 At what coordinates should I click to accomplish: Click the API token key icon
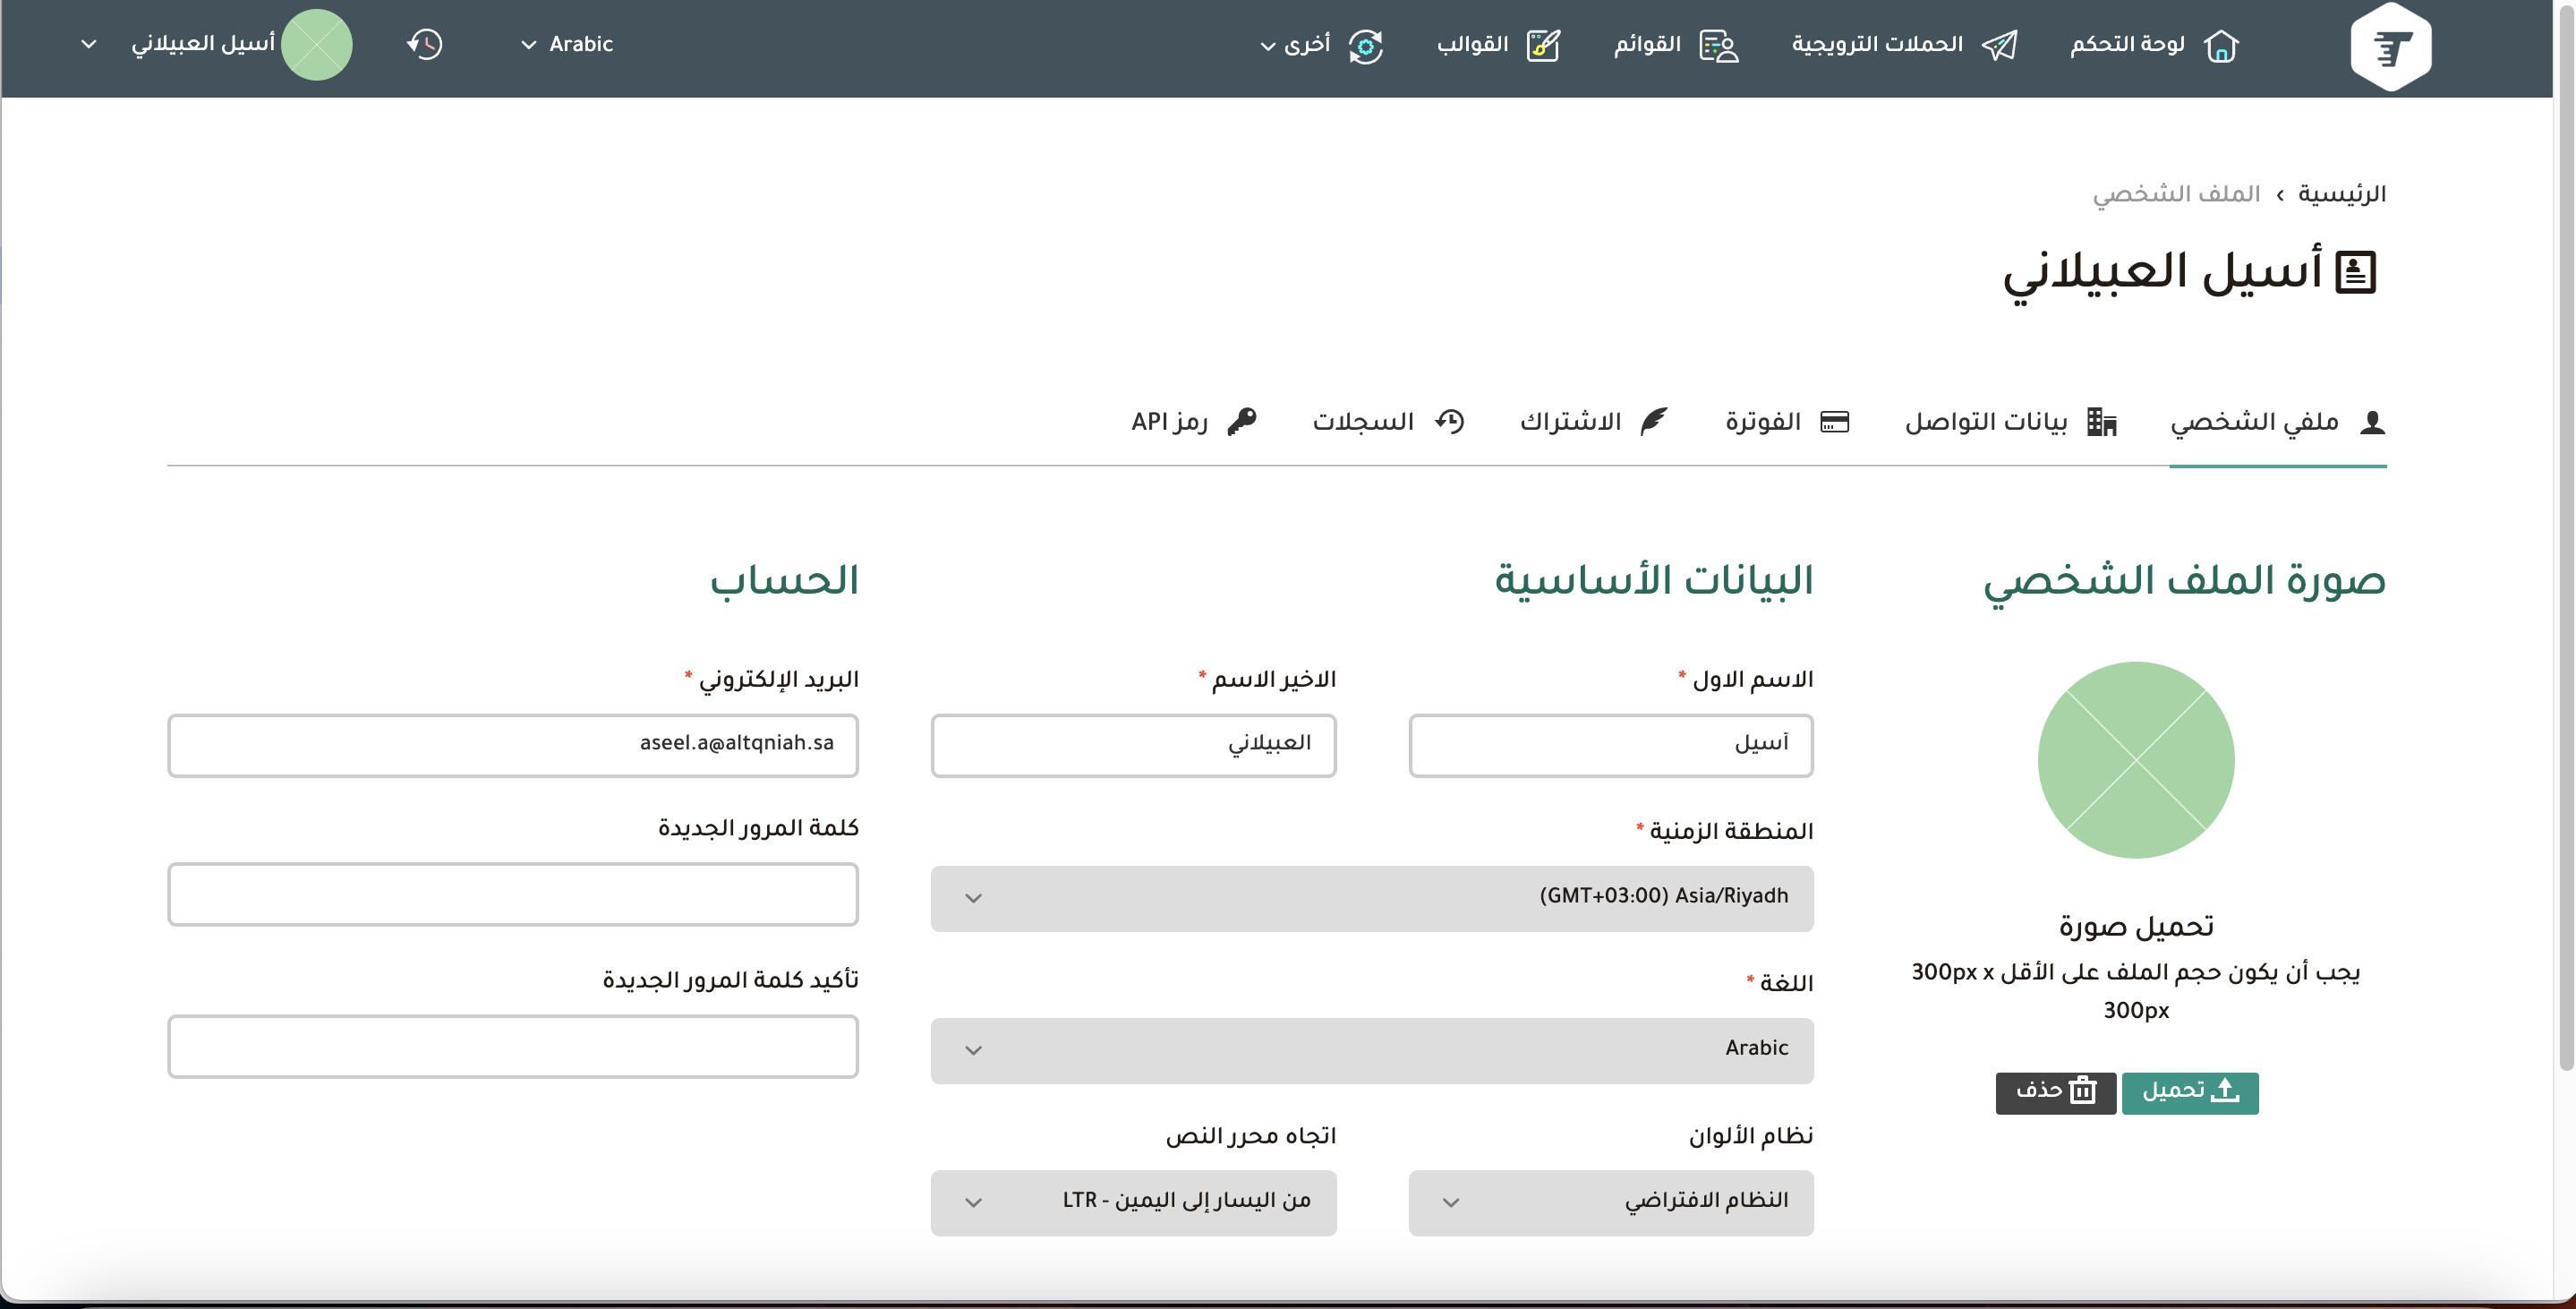pyautogui.click(x=1241, y=421)
